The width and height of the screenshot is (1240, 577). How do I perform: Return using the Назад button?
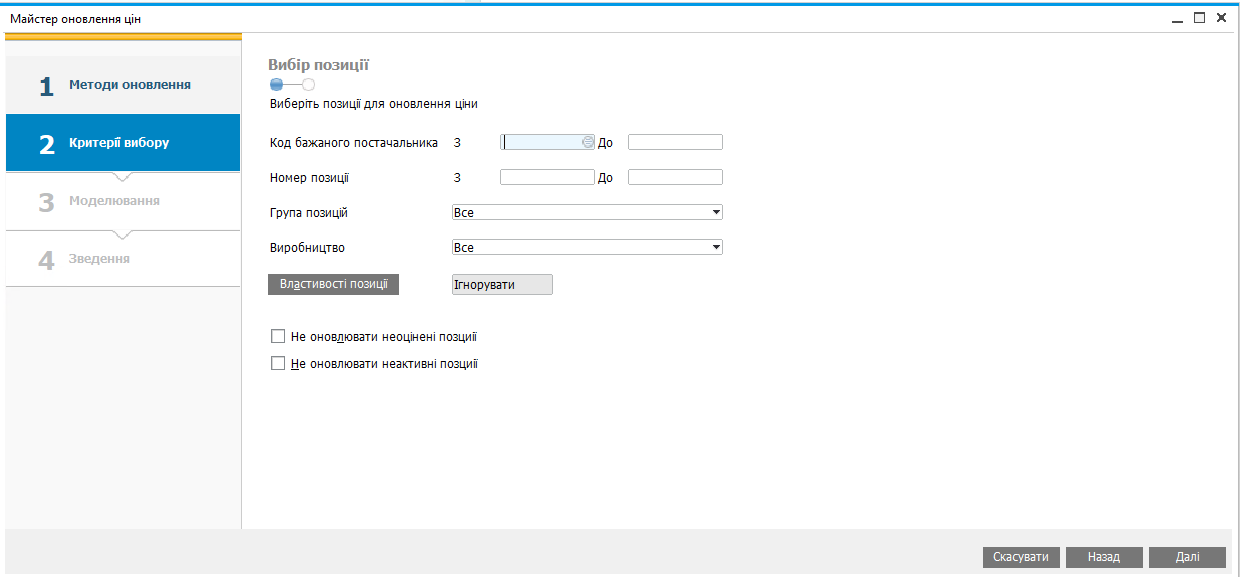tap(1104, 557)
